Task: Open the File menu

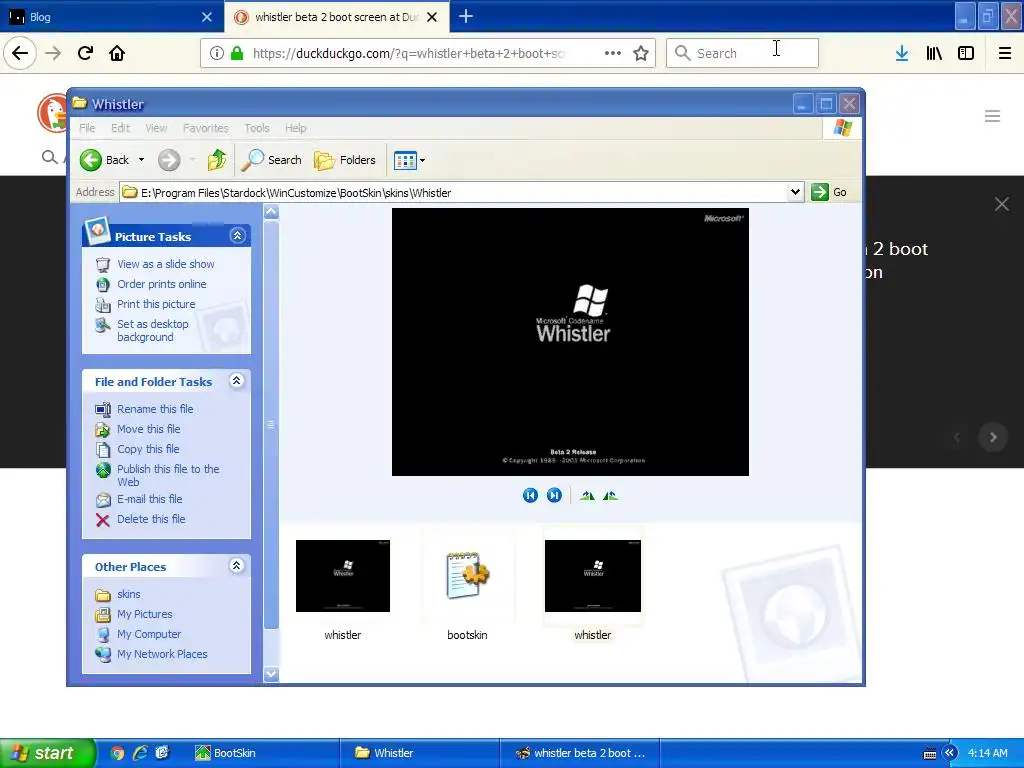Action: (x=88, y=128)
